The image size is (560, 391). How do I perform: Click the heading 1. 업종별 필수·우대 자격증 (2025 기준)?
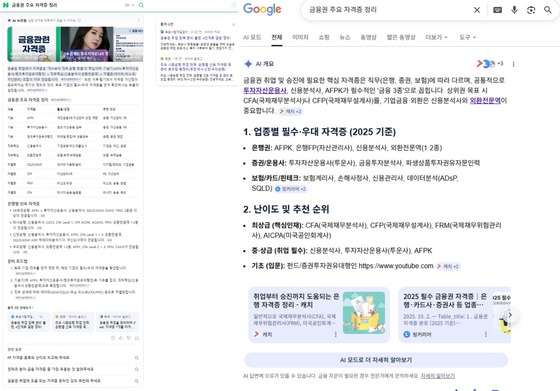[x=319, y=132]
